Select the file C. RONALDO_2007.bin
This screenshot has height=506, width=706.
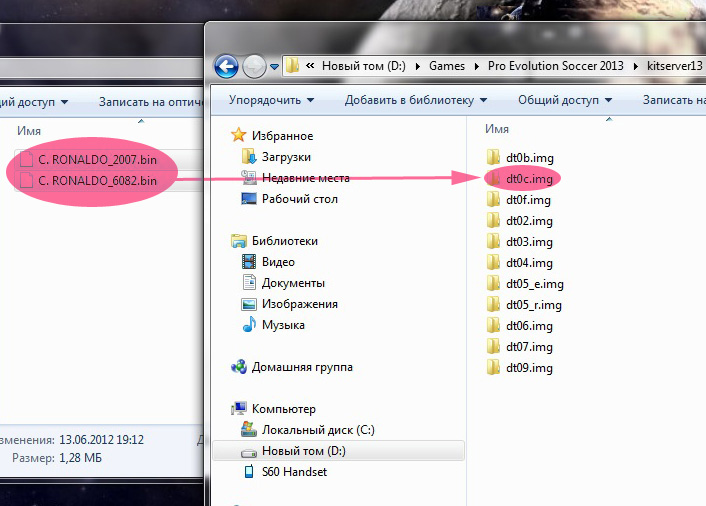tap(97, 159)
